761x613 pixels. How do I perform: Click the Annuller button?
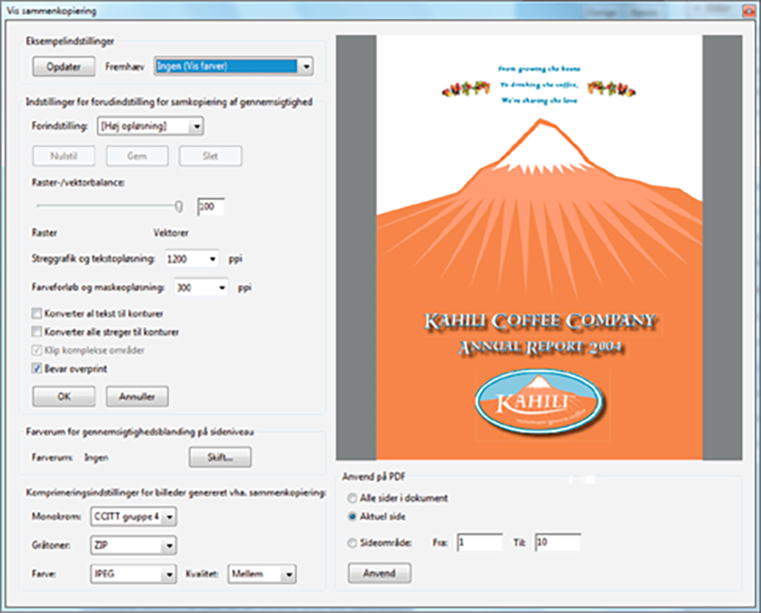137,397
